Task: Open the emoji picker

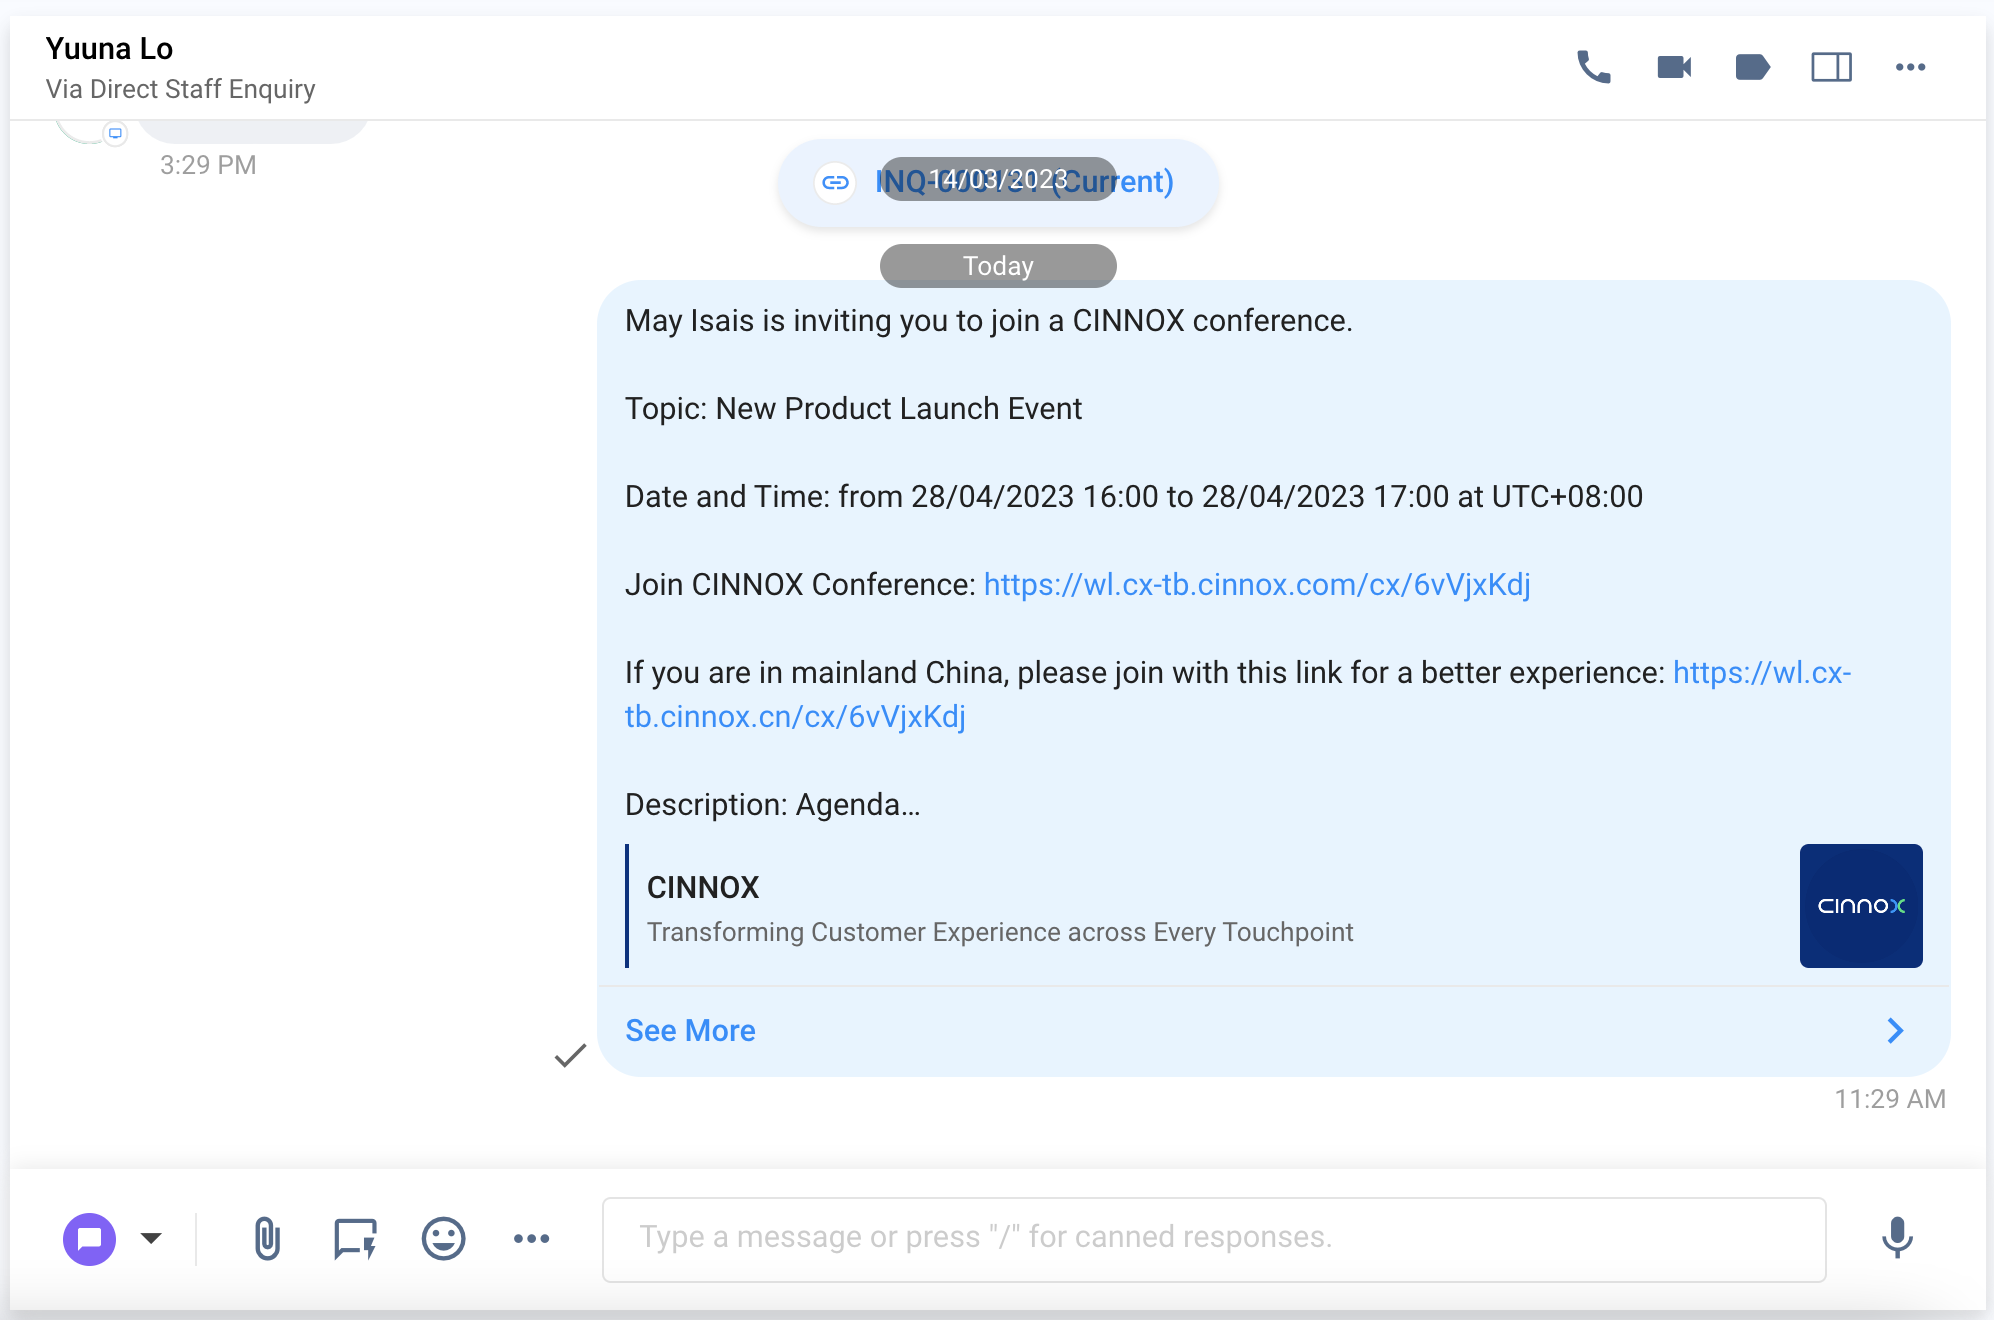Action: click(x=443, y=1238)
